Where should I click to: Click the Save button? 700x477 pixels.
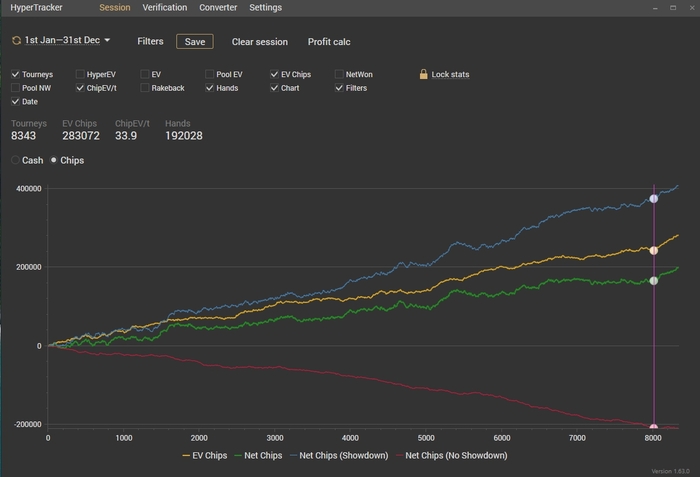(x=195, y=42)
